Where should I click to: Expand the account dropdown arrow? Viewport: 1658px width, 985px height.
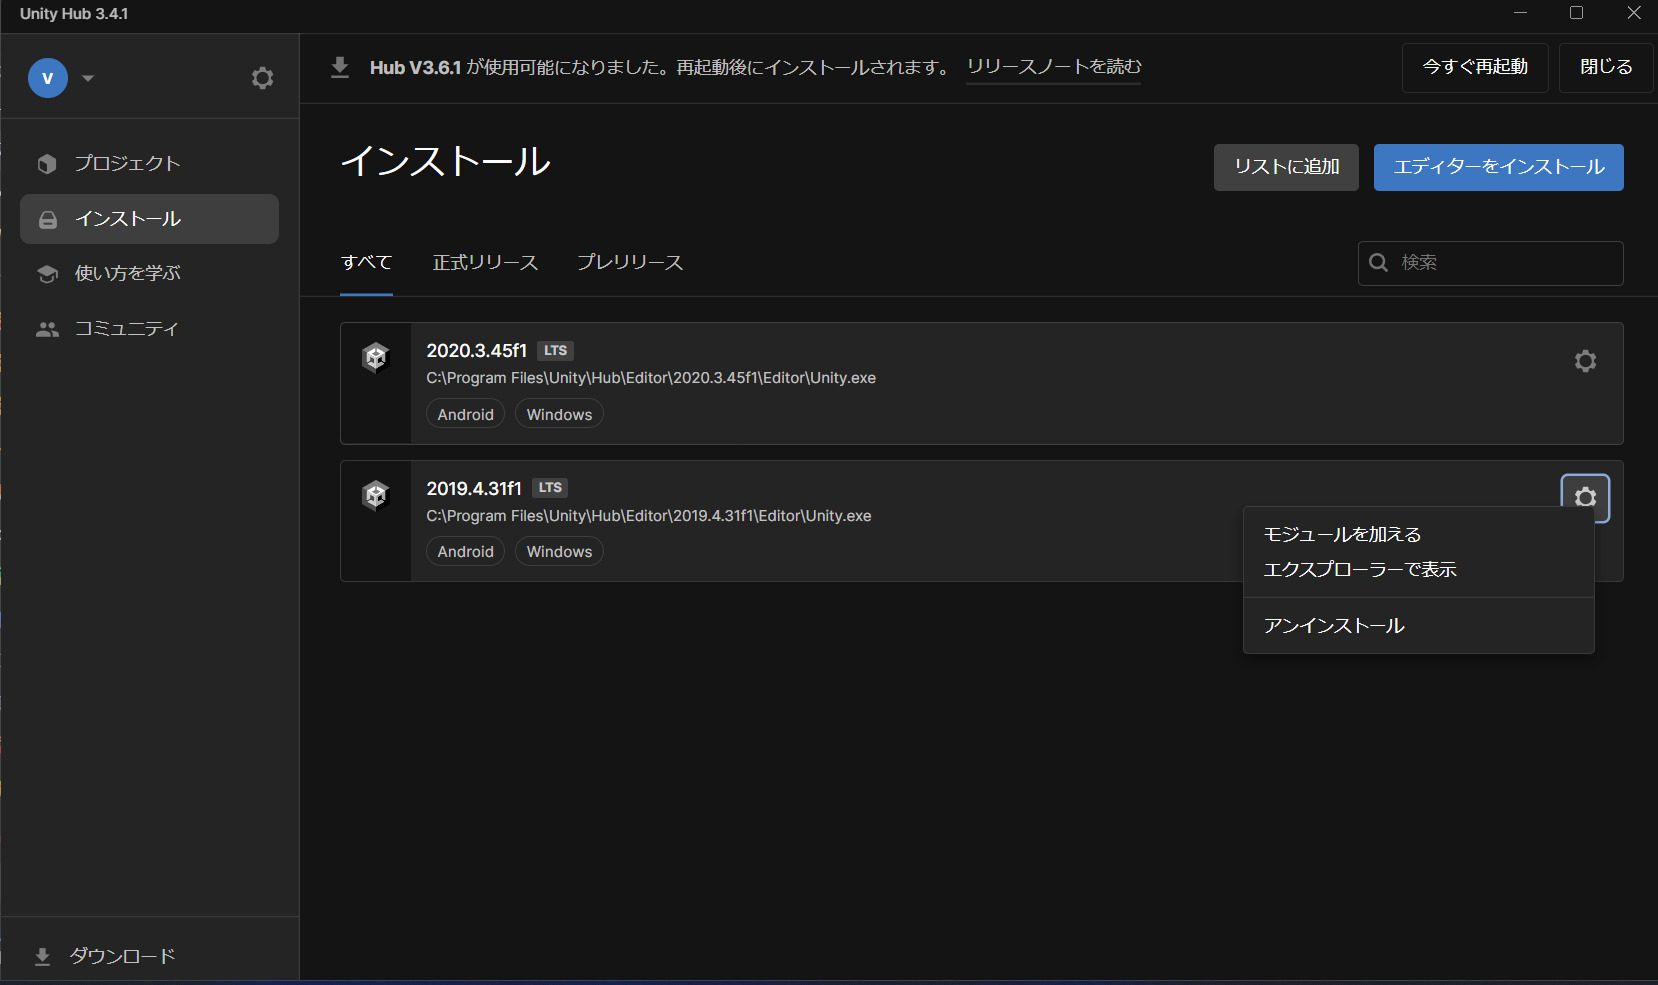88,77
